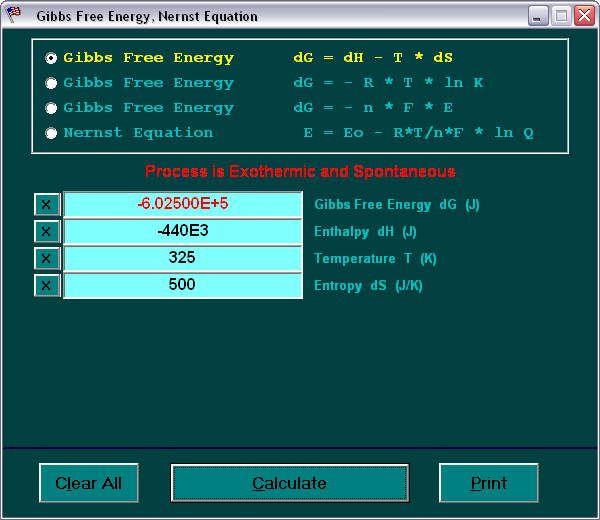Minimize the Gibbs Free Energy window

point(538,16)
